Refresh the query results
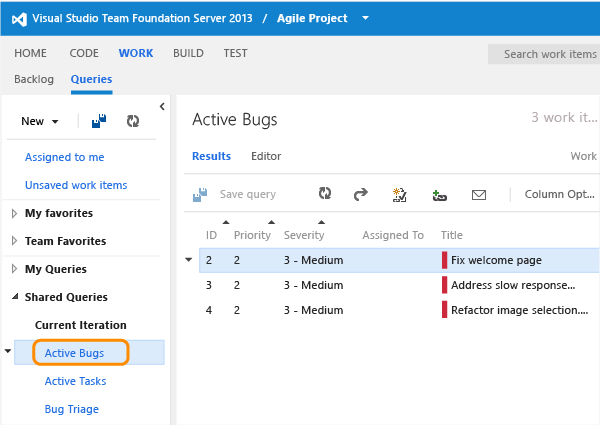 pyautogui.click(x=325, y=194)
